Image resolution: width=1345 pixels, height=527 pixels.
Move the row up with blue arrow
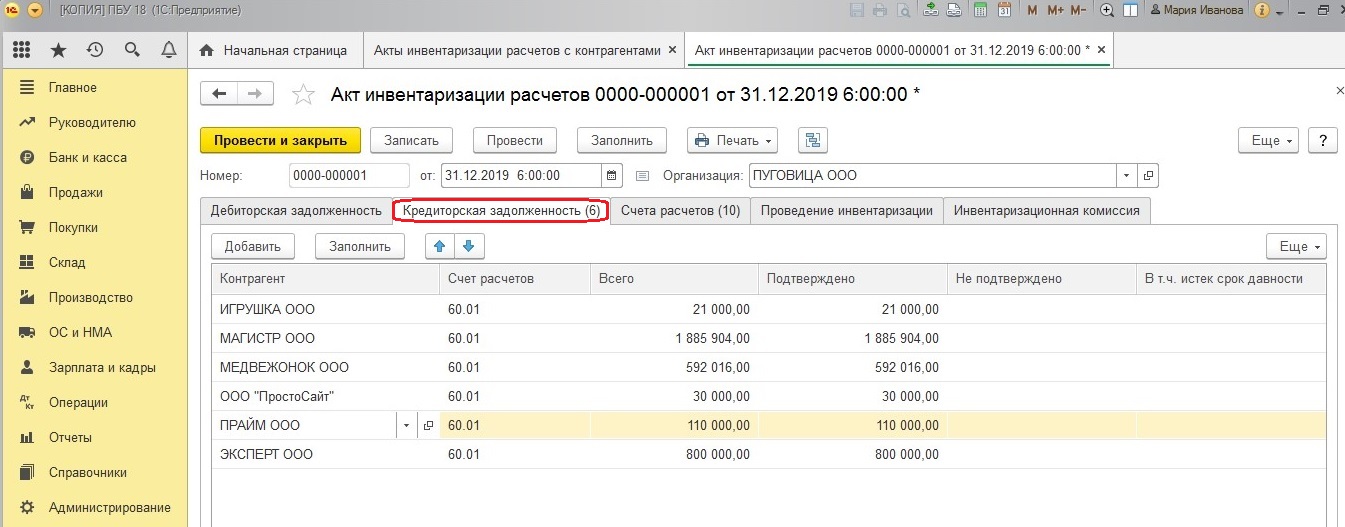tap(439, 246)
